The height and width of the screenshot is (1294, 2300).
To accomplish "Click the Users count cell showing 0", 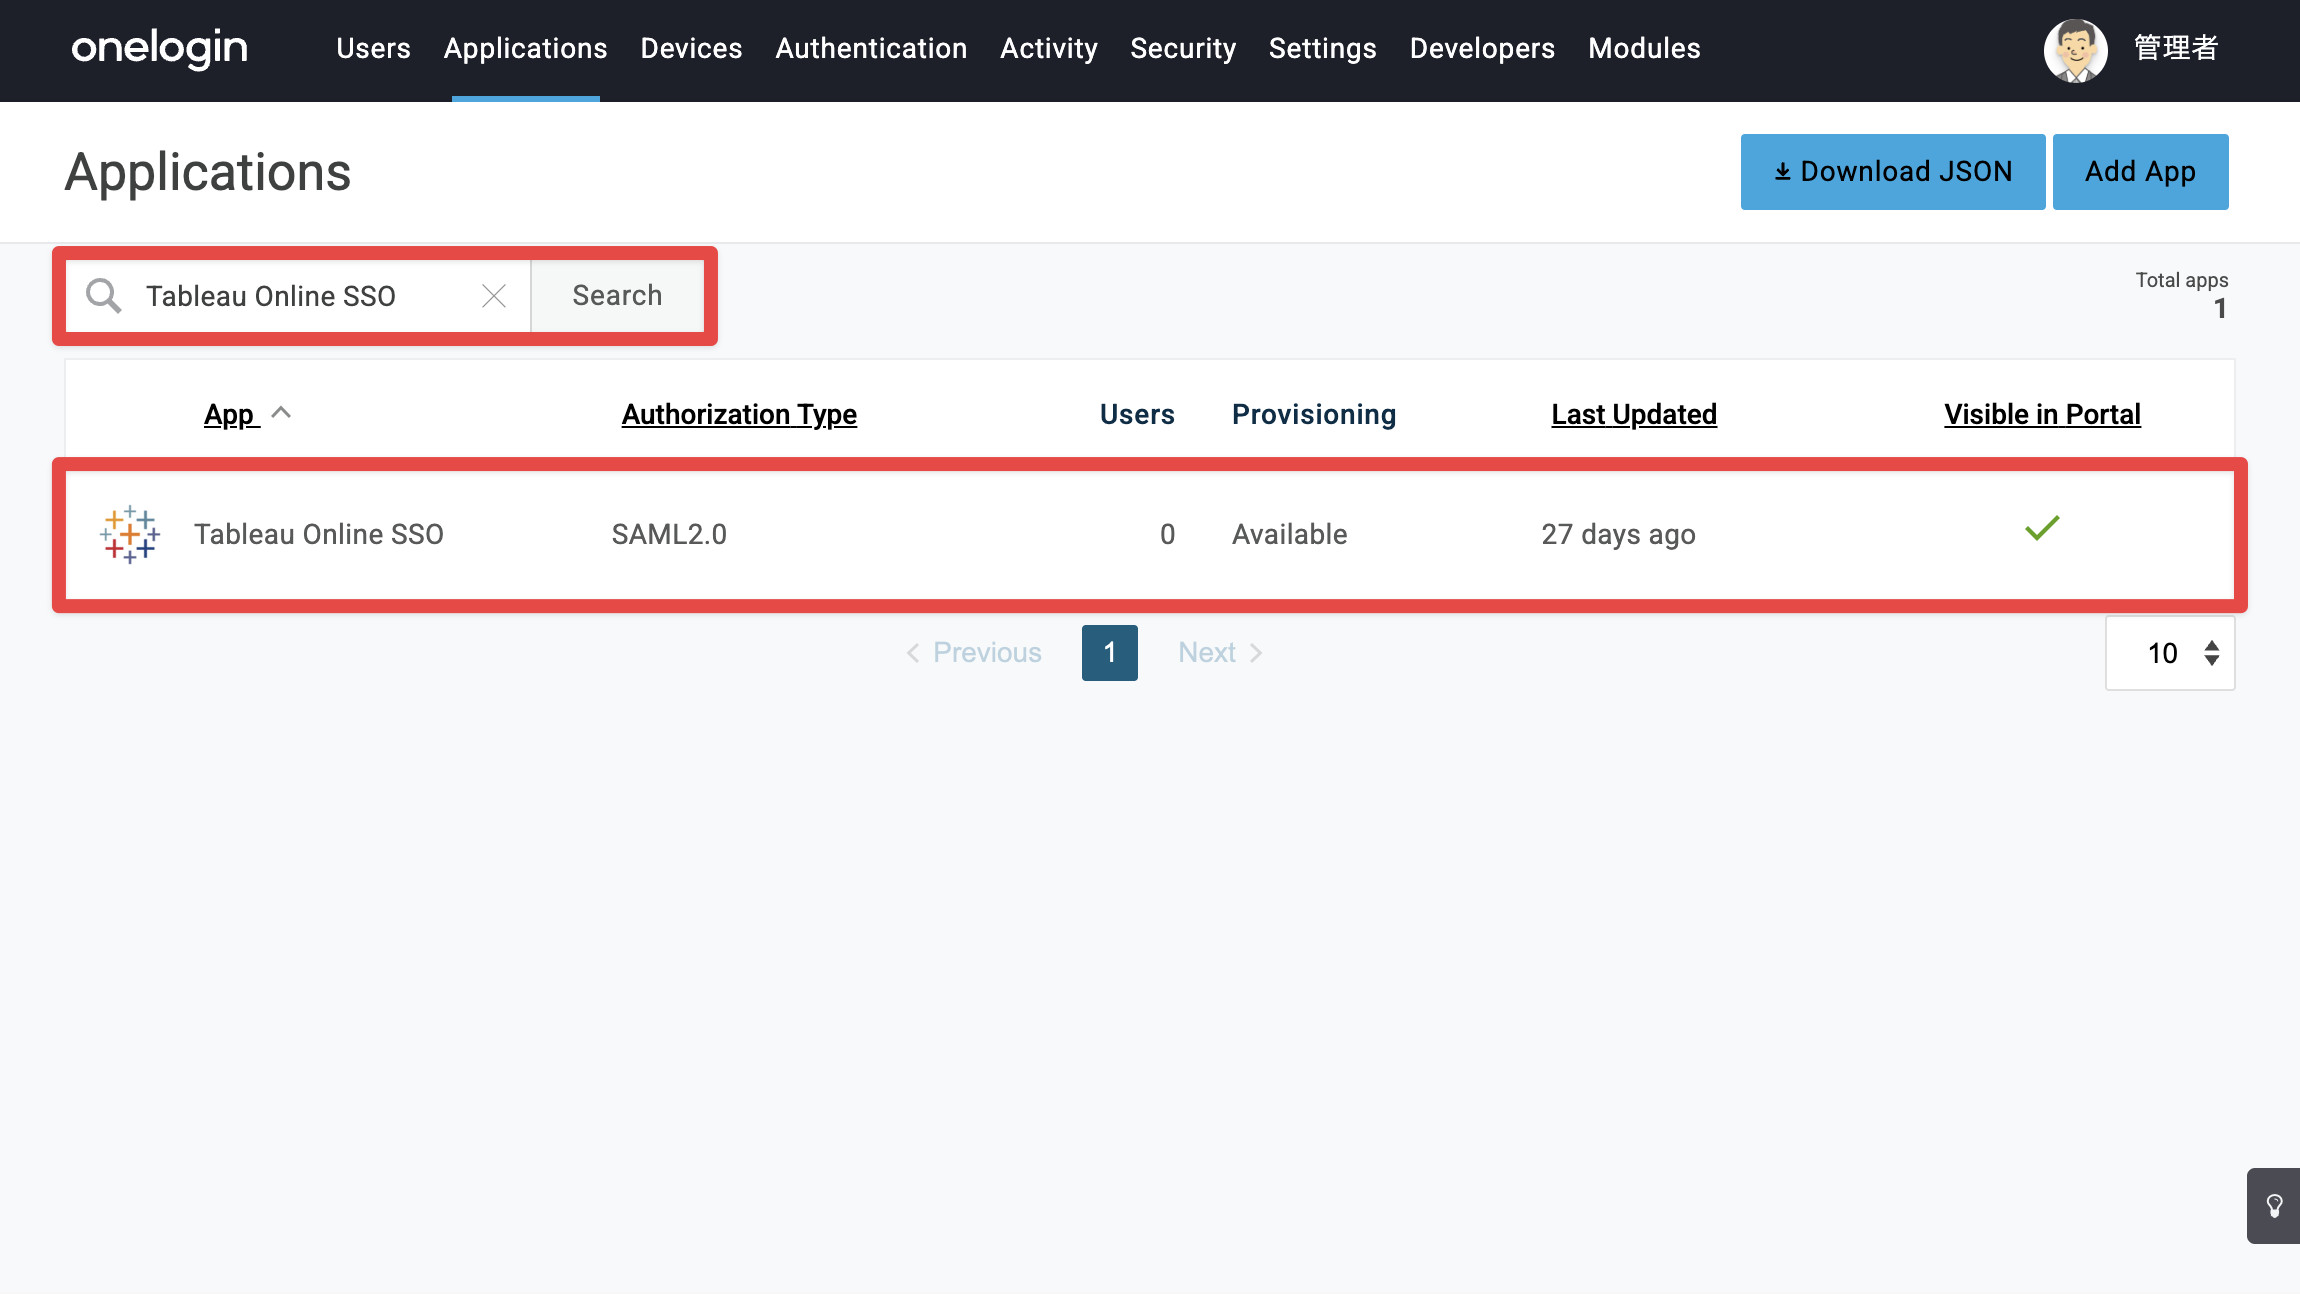I will point(1167,534).
